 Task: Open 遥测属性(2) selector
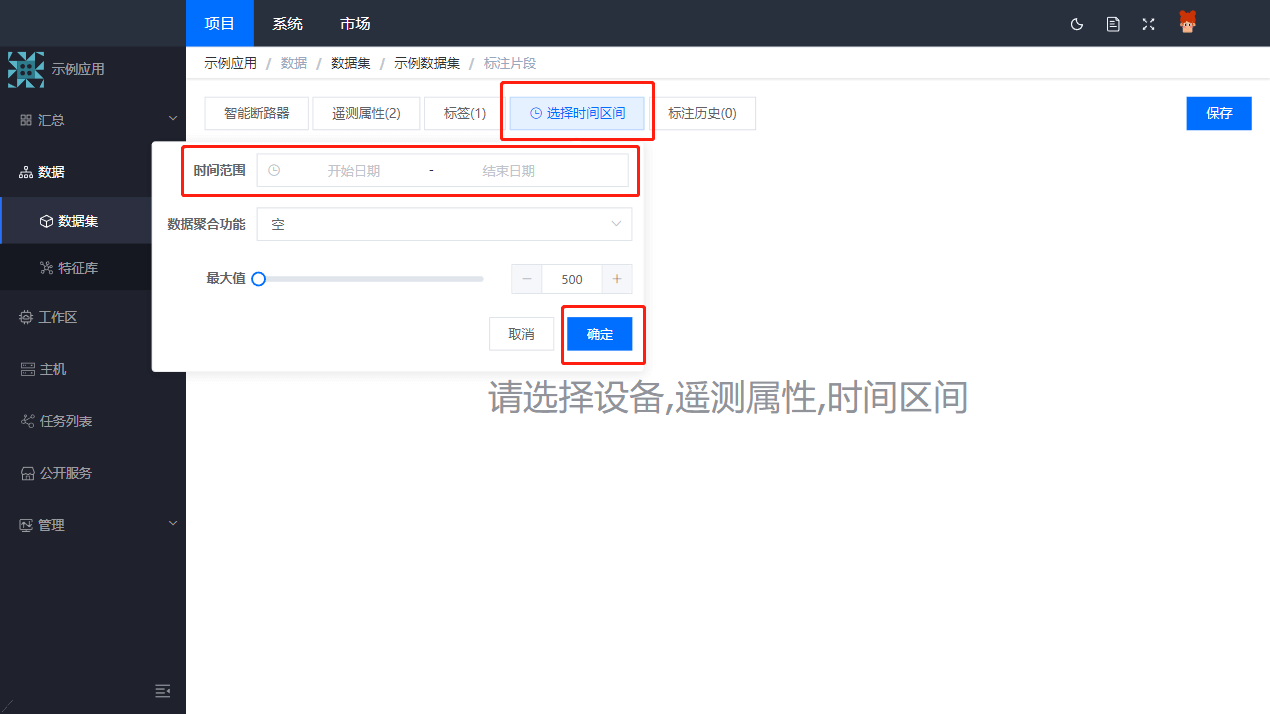click(367, 113)
